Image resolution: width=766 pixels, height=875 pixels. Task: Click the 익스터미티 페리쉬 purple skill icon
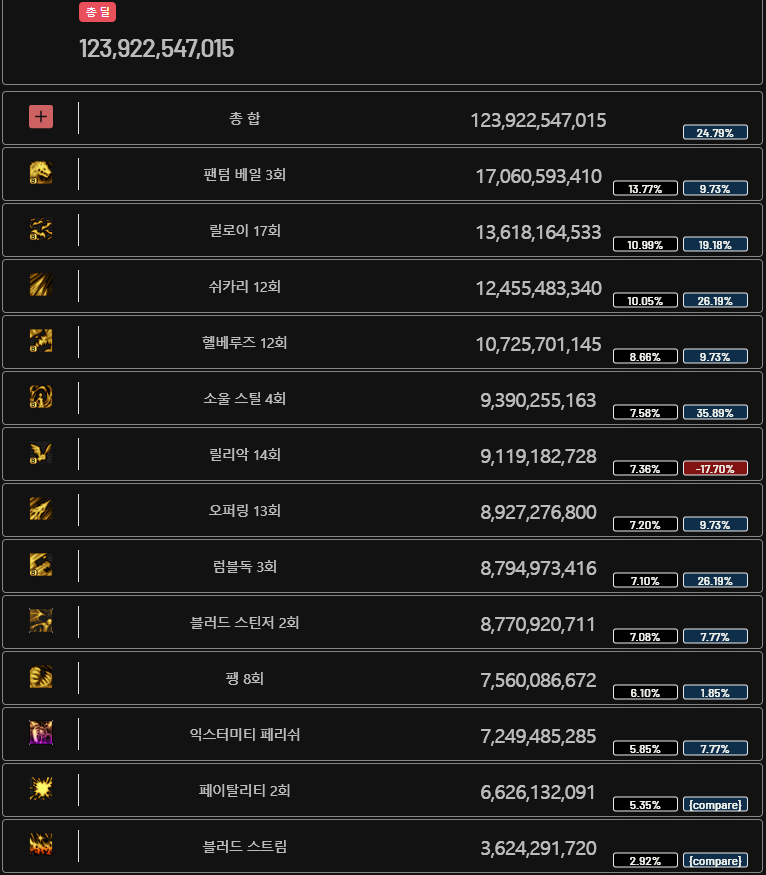(x=41, y=733)
